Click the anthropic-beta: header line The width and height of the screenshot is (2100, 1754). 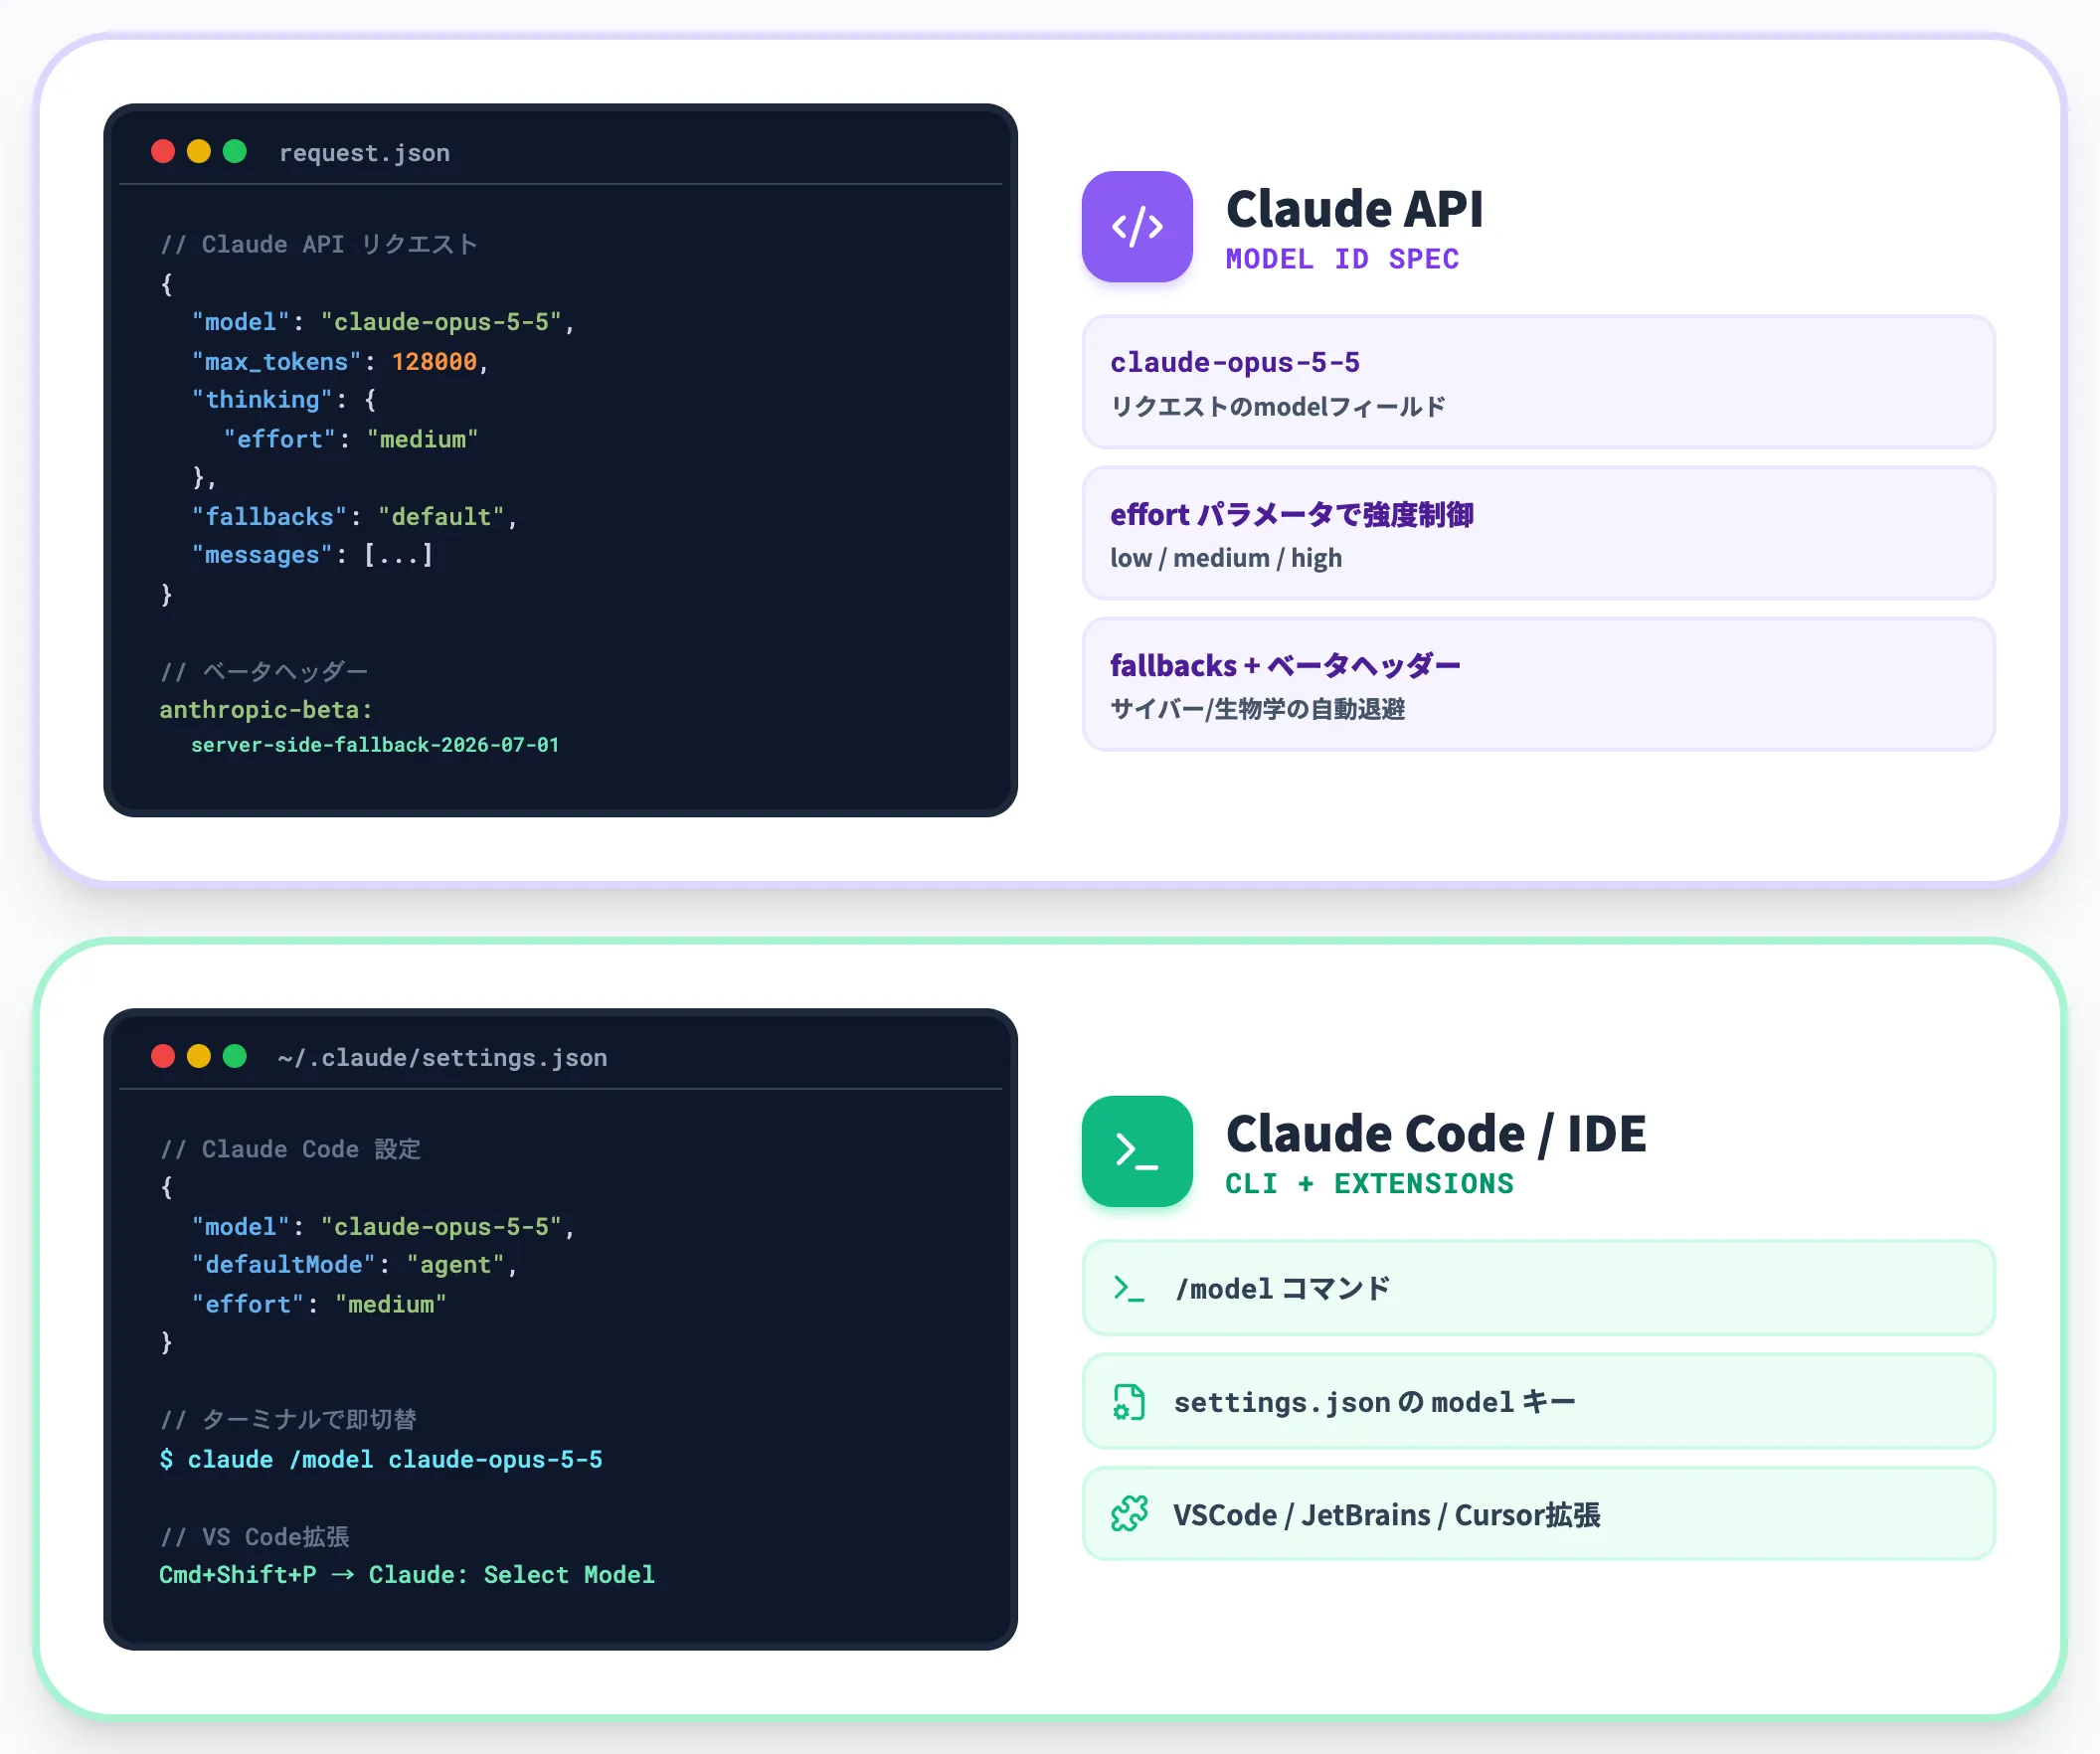point(266,710)
